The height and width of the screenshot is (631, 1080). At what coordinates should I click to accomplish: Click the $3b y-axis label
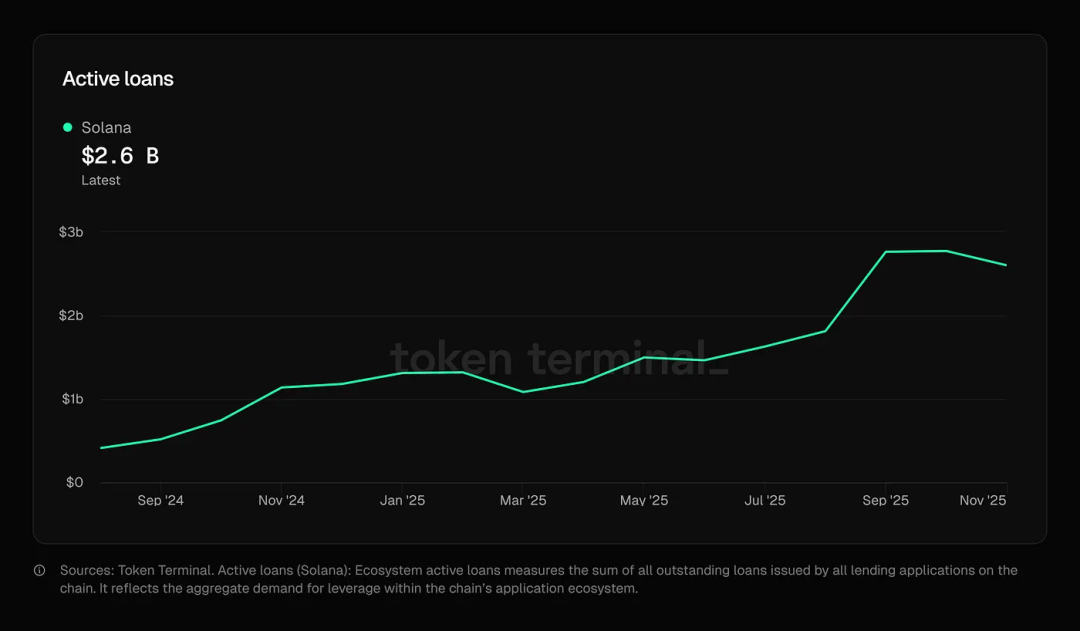pos(71,232)
